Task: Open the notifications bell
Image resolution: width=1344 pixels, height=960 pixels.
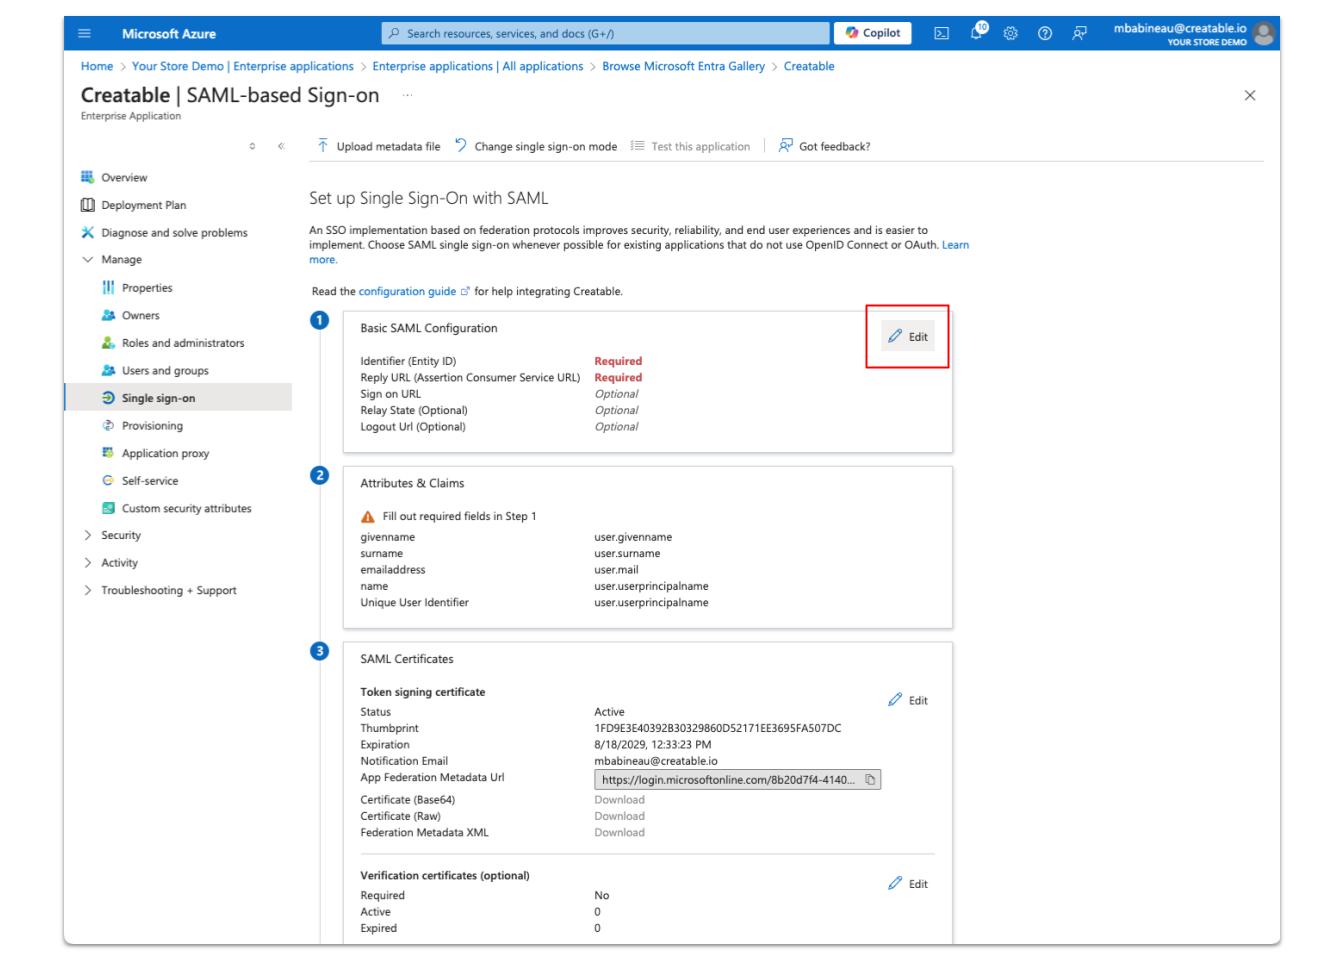Action: coord(976,33)
